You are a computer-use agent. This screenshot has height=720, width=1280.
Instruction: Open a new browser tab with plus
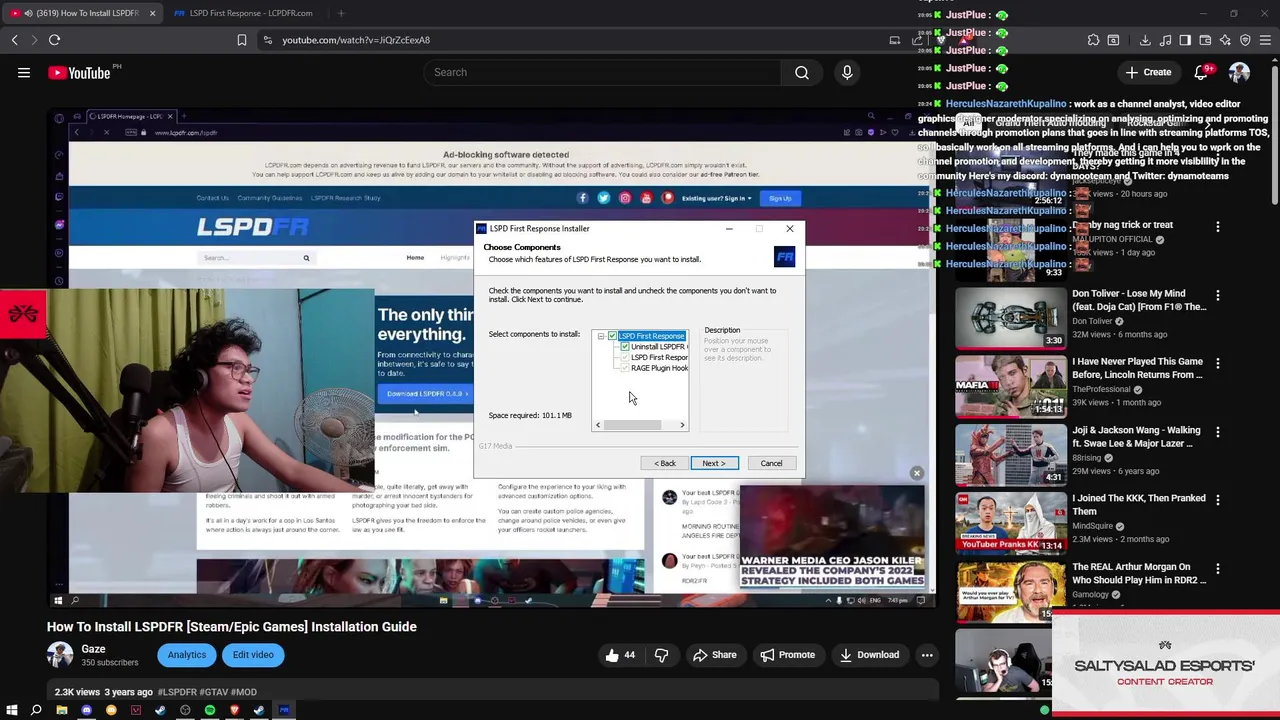(x=341, y=13)
